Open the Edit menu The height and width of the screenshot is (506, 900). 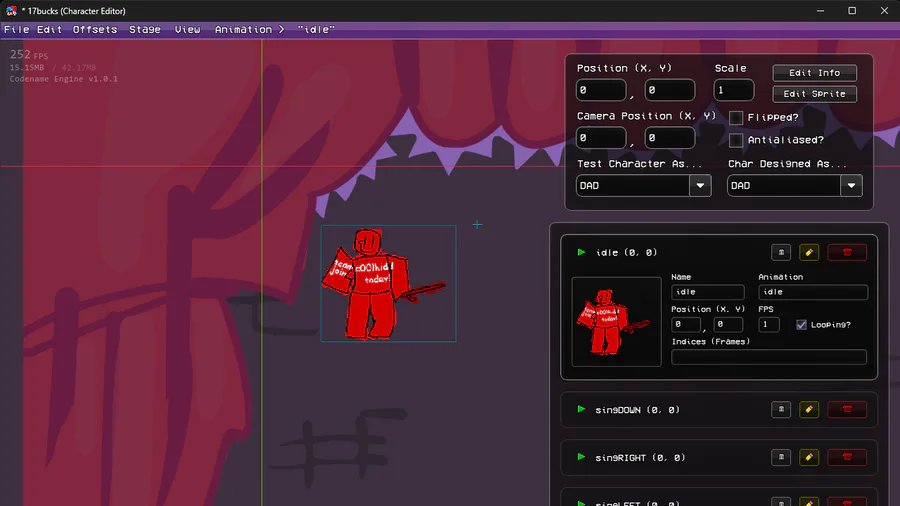click(x=49, y=29)
